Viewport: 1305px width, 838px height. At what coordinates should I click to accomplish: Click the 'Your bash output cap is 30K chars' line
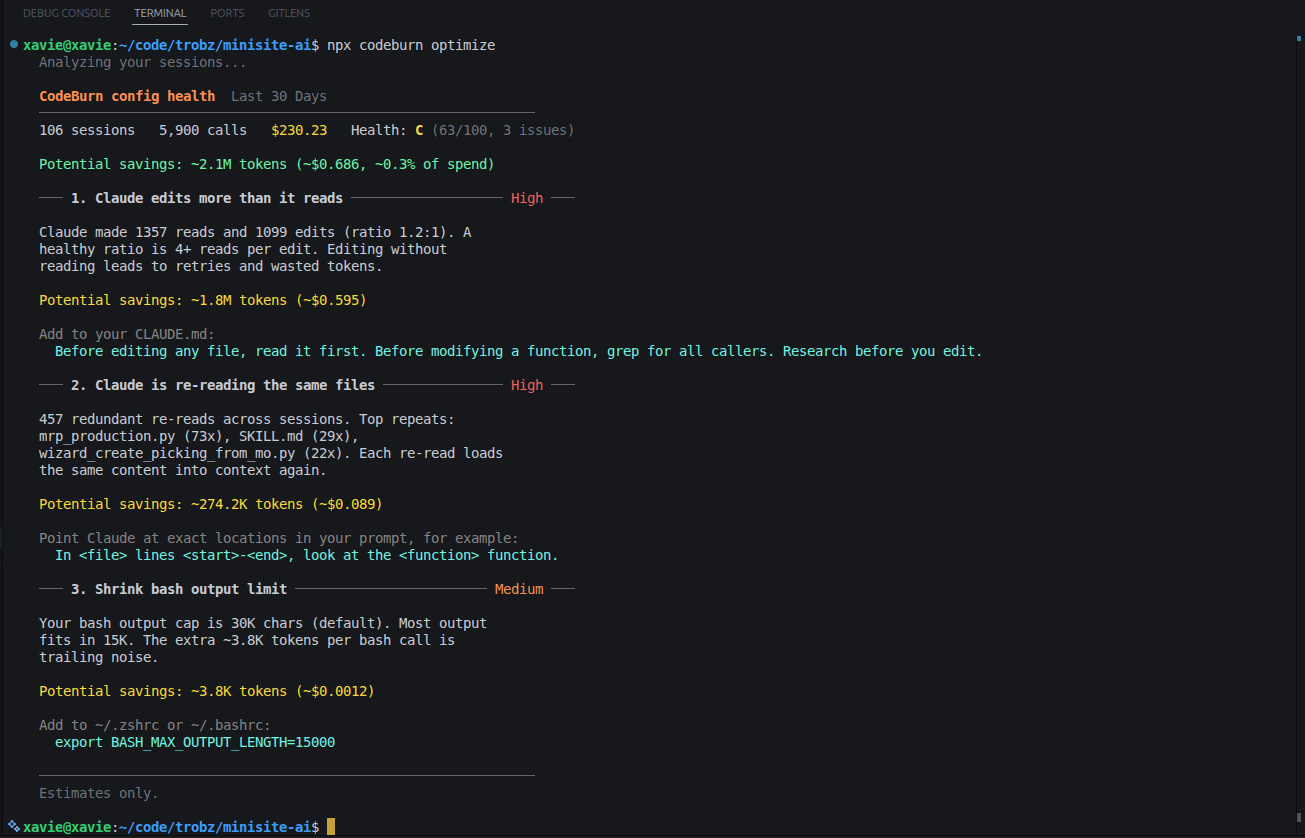[263, 623]
